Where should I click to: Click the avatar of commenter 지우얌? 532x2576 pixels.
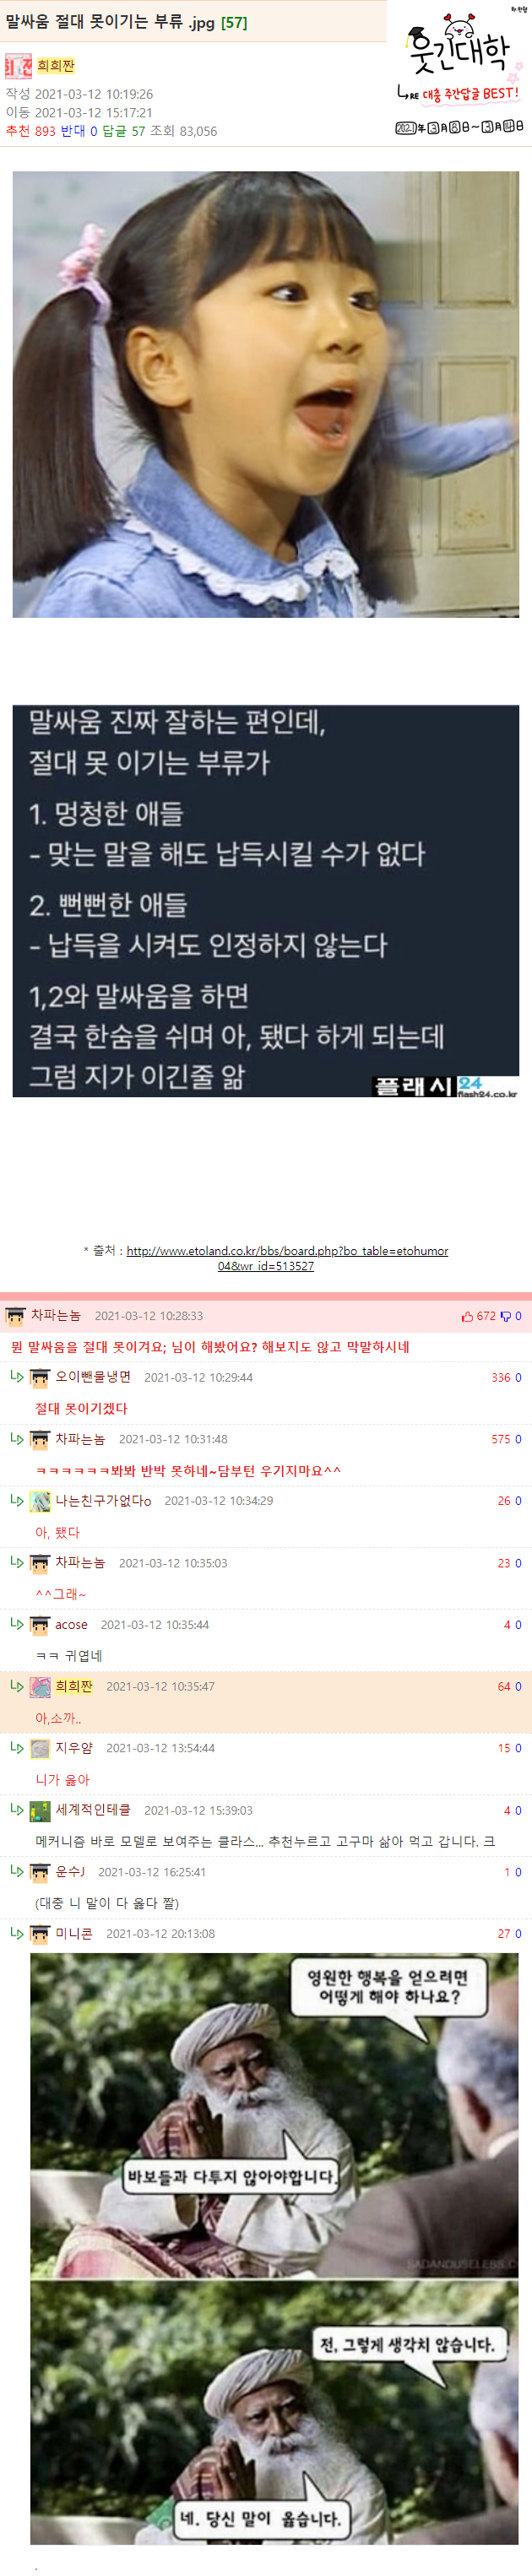pos(40,1749)
